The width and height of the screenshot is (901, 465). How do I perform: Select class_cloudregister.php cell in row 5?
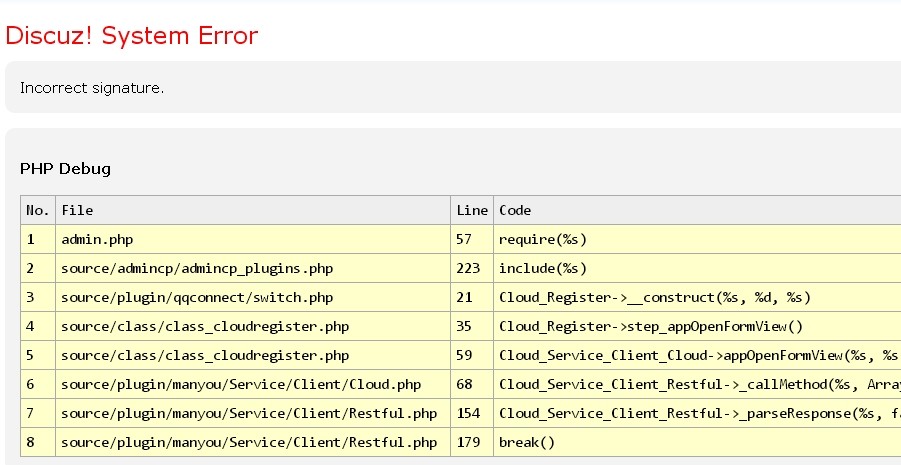pyautogui.click(x=253, y=356)
